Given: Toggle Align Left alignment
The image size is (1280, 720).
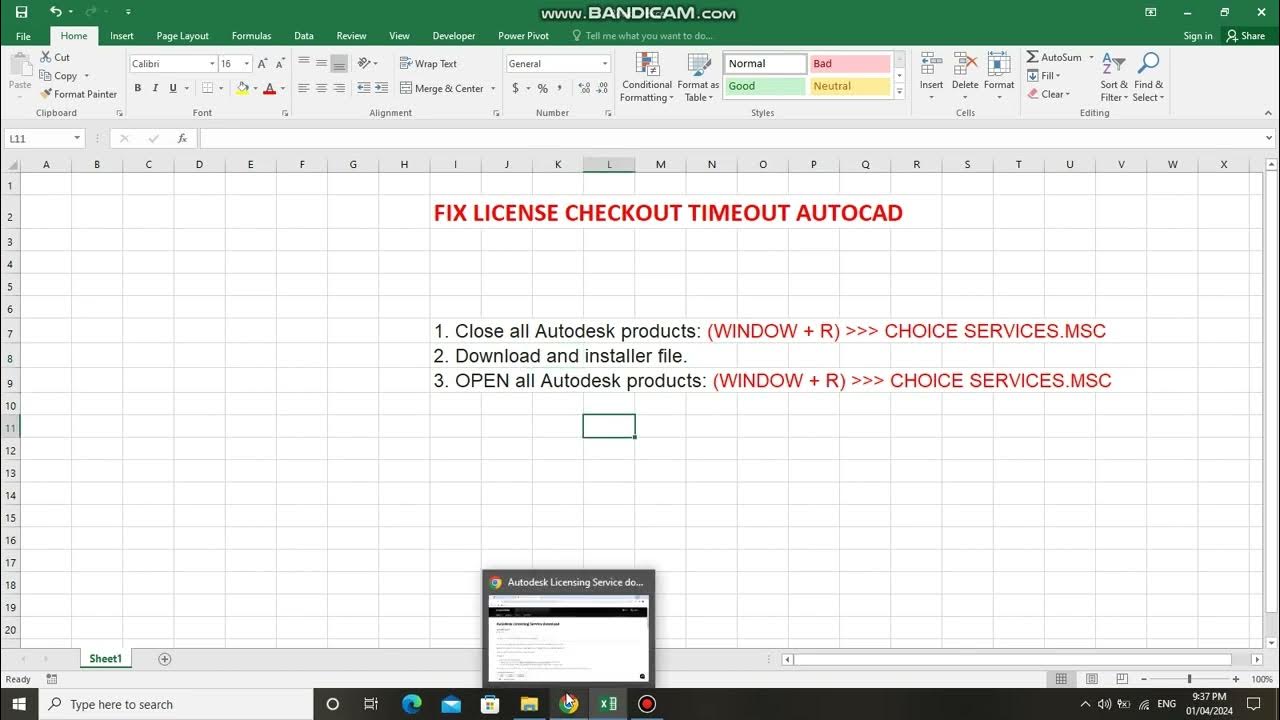Looking at the screenshot, I should (x=304, y=88).
